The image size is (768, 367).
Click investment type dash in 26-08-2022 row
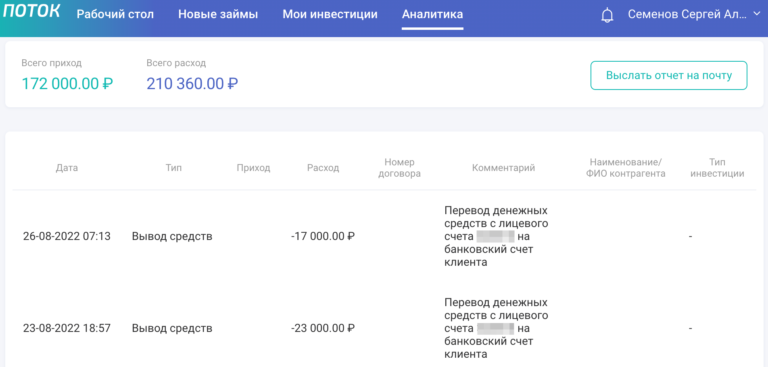pos(691,236)
